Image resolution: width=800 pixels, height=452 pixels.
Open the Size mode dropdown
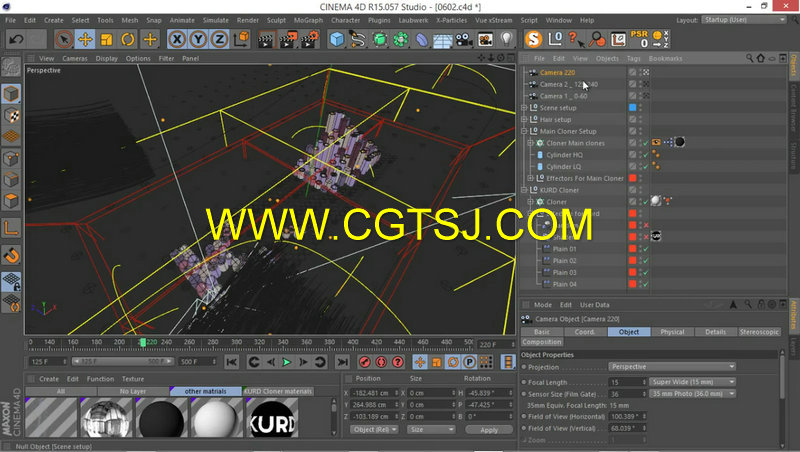pyautogui.click(x=431, y=430)
